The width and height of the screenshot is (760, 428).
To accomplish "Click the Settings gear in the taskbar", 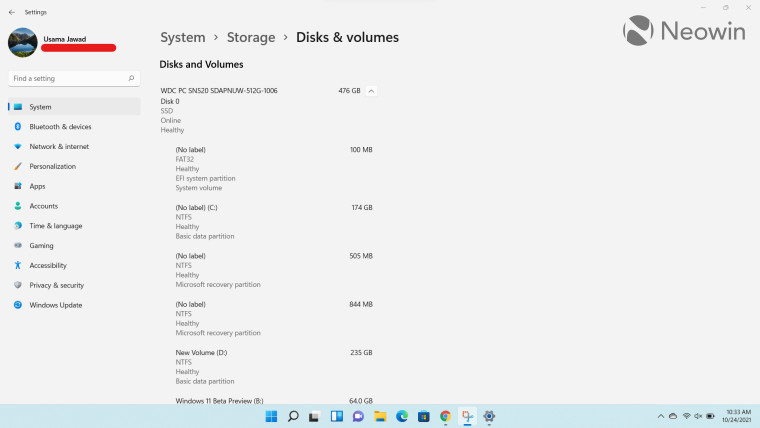I will (489, 416).
